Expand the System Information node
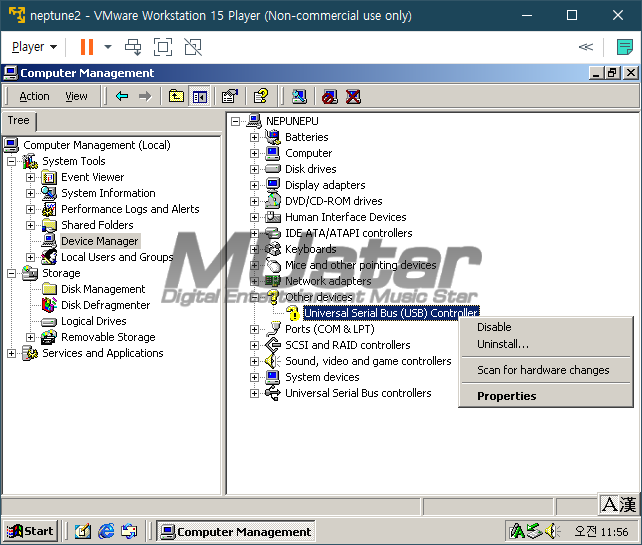 click(x=30, y=193)
